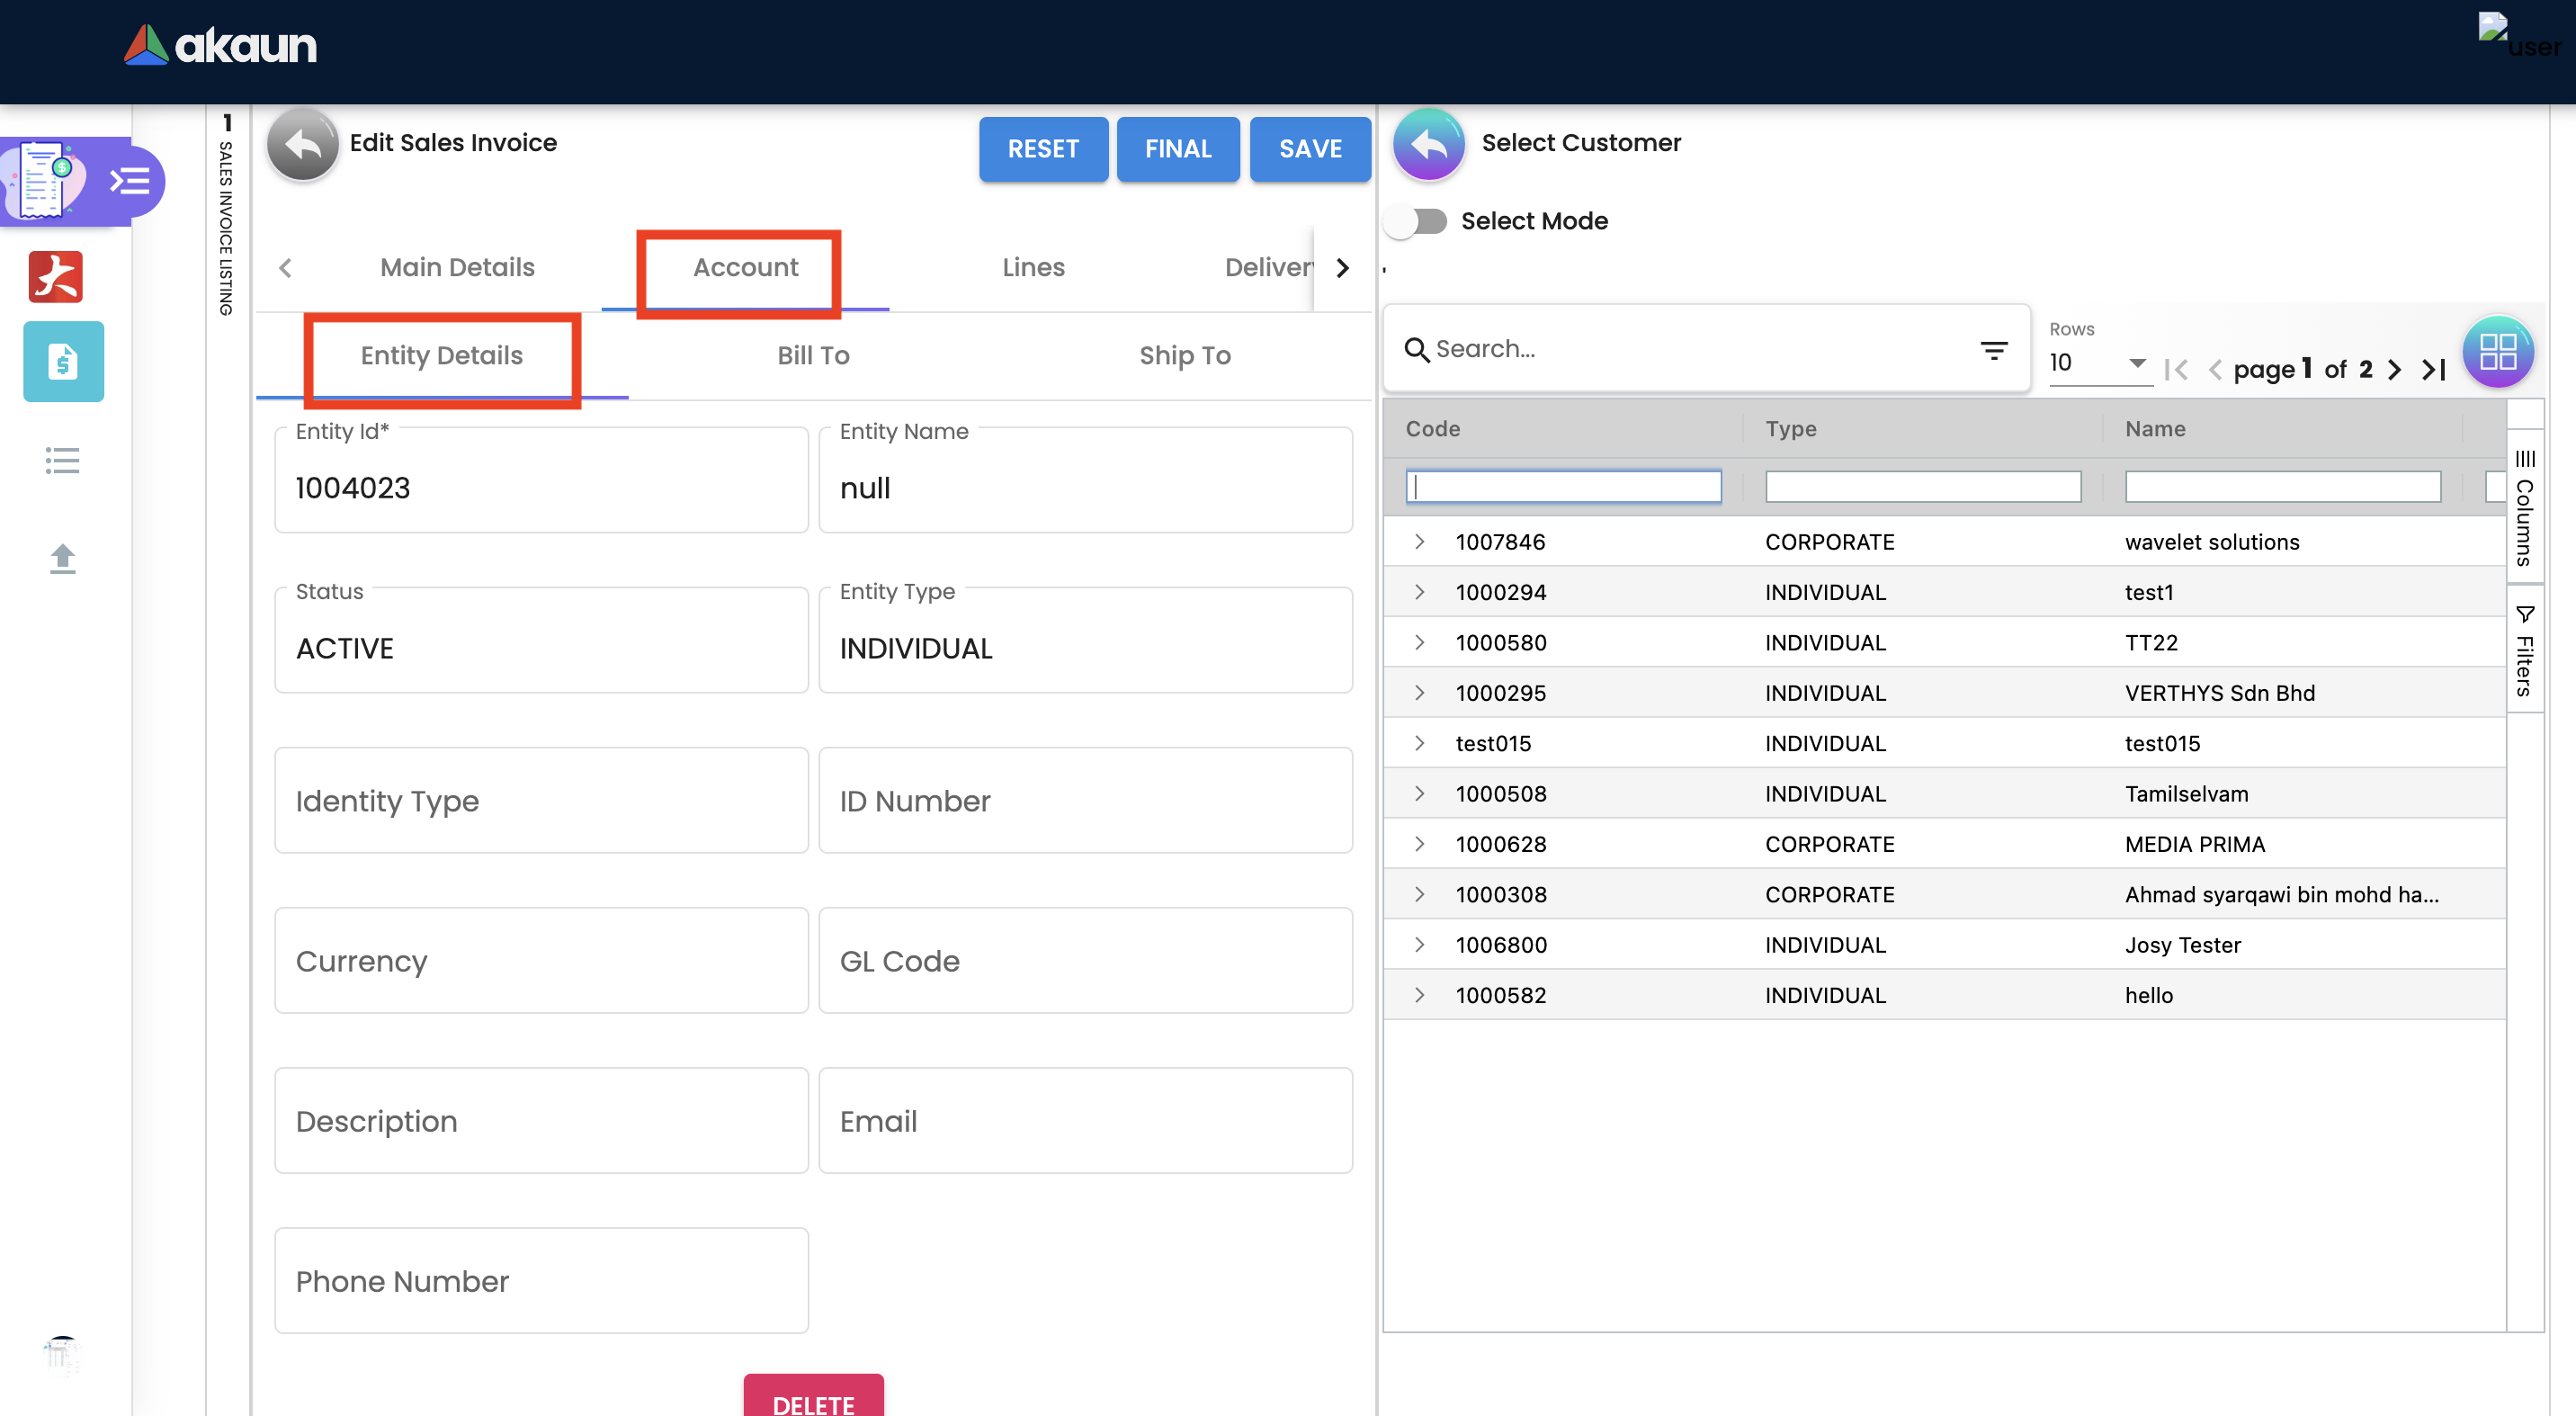Open the Rows per page dropdown
The width and height of the screenshot is (2576, 1416).
pos(2099,363)
